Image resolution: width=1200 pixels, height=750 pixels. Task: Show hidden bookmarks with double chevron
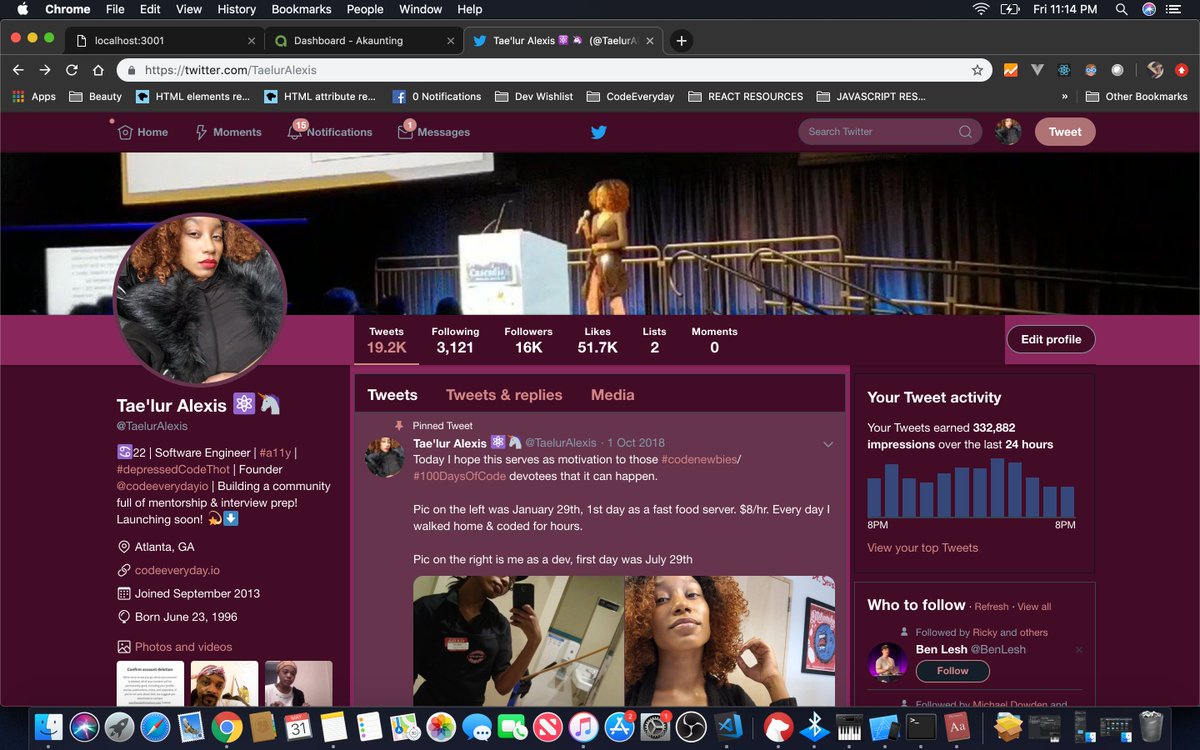pyautogui.click(x=1064, y=97)
